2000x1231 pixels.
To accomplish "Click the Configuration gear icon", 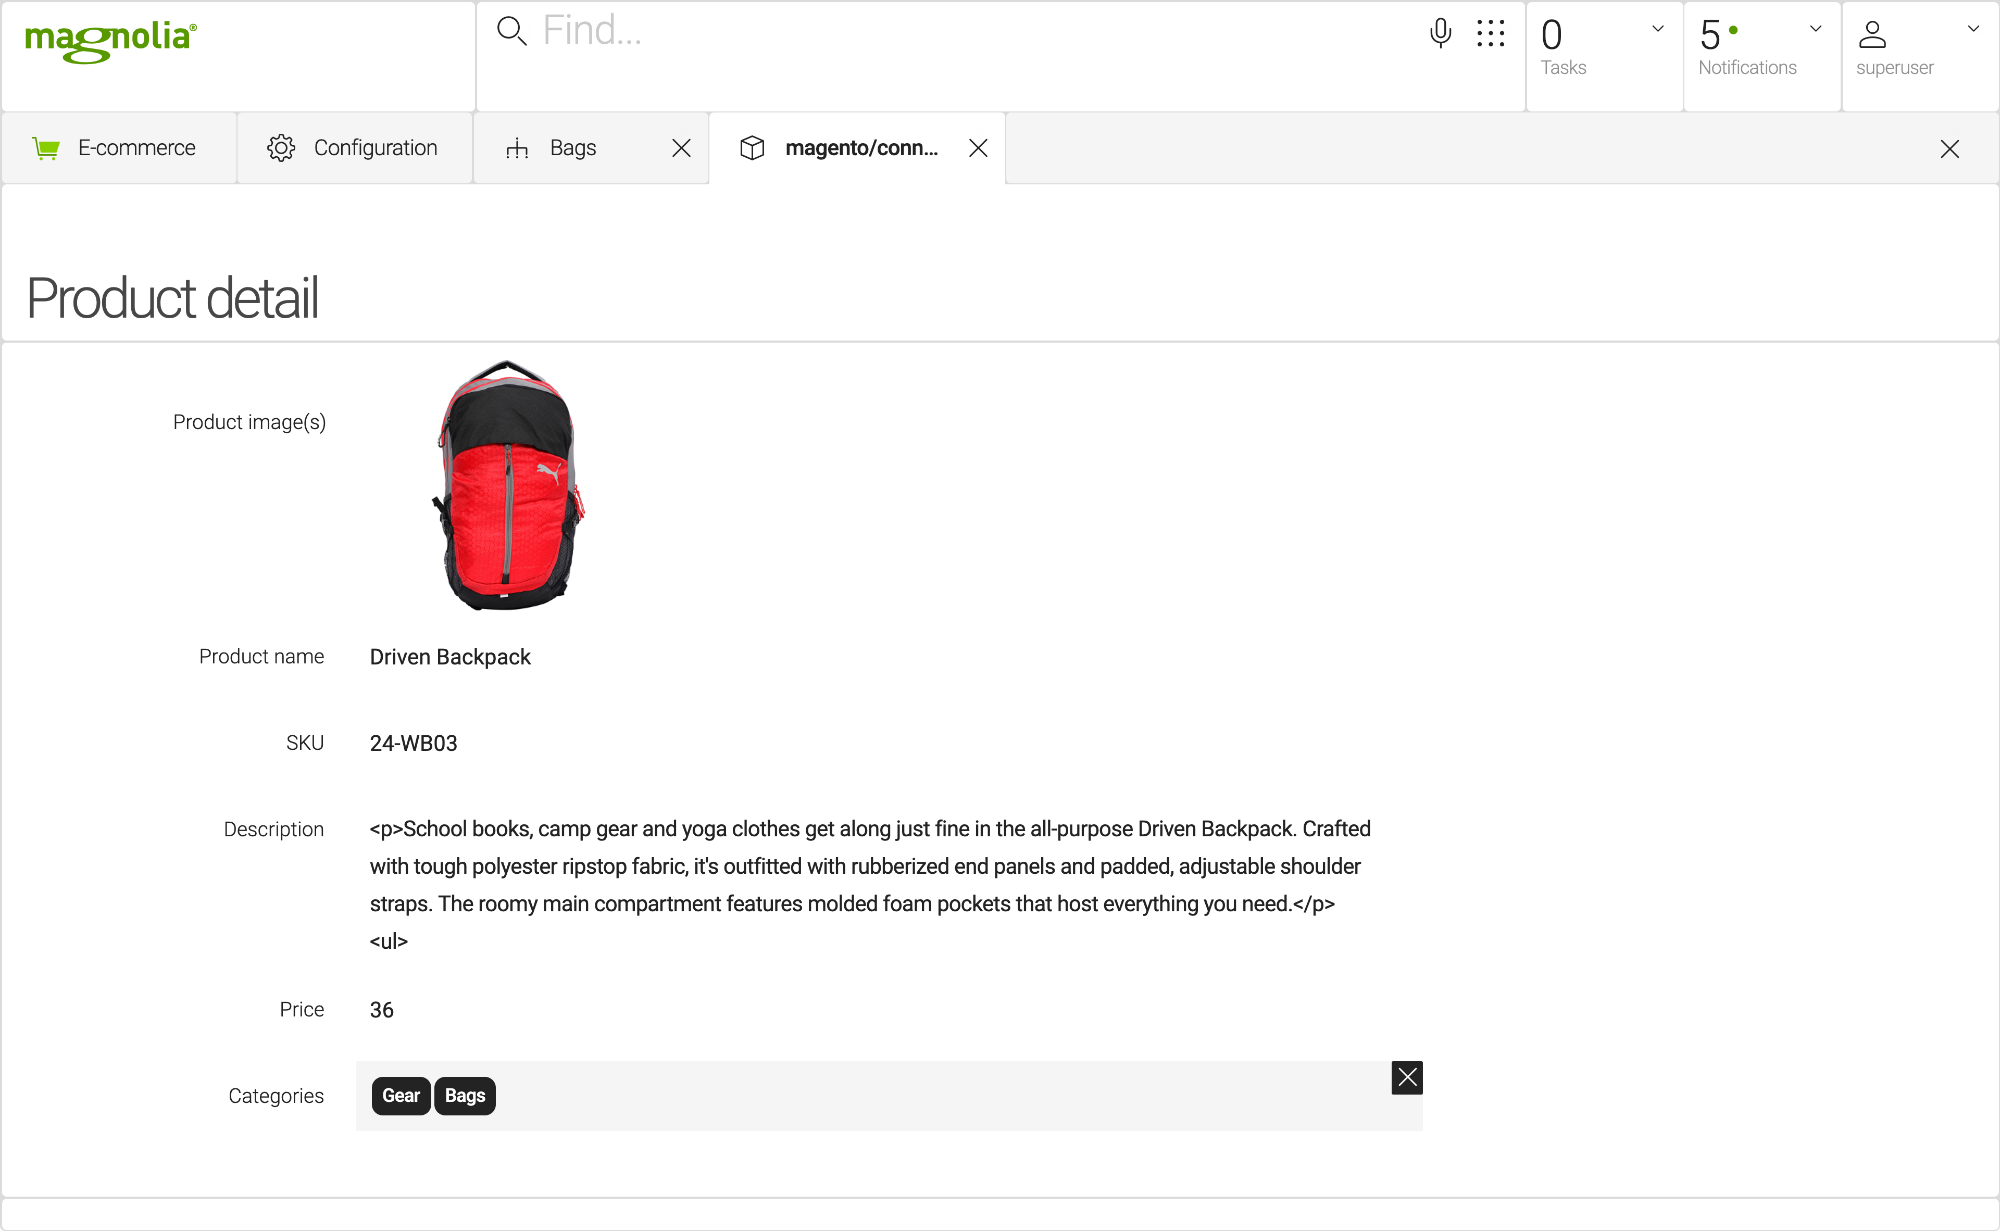I will pos(280,147).
